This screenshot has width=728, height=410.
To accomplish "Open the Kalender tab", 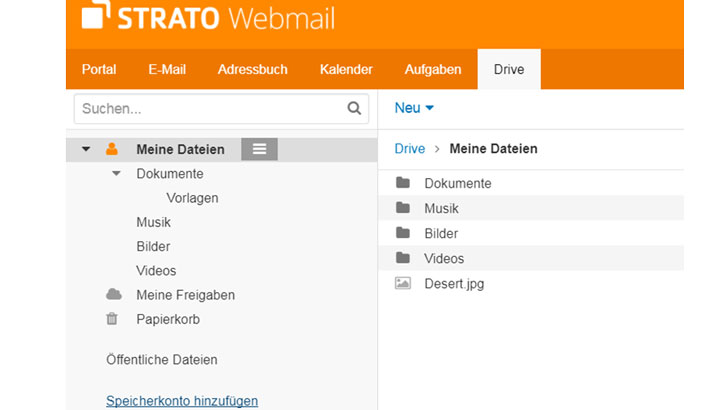I will click(346, 69).
